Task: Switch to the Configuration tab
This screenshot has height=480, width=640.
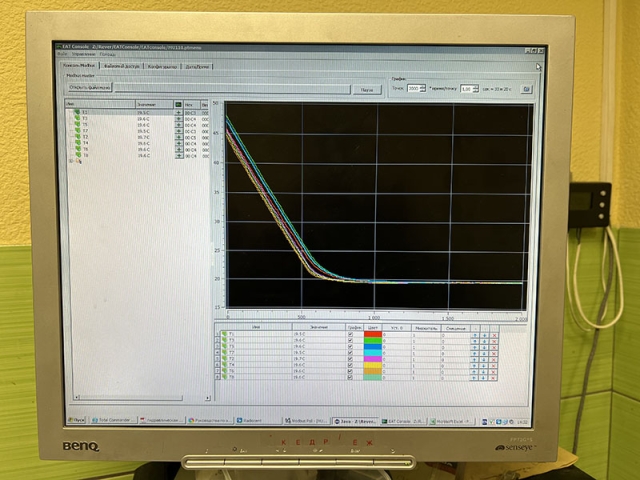Action: click(x=164, y=65)
